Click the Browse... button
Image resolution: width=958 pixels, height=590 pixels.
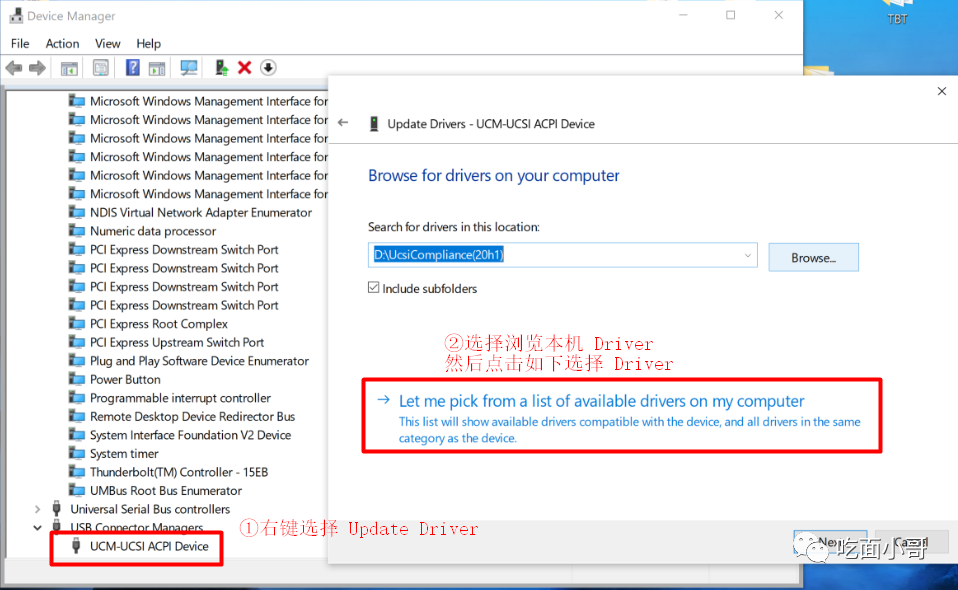[813, 258]
